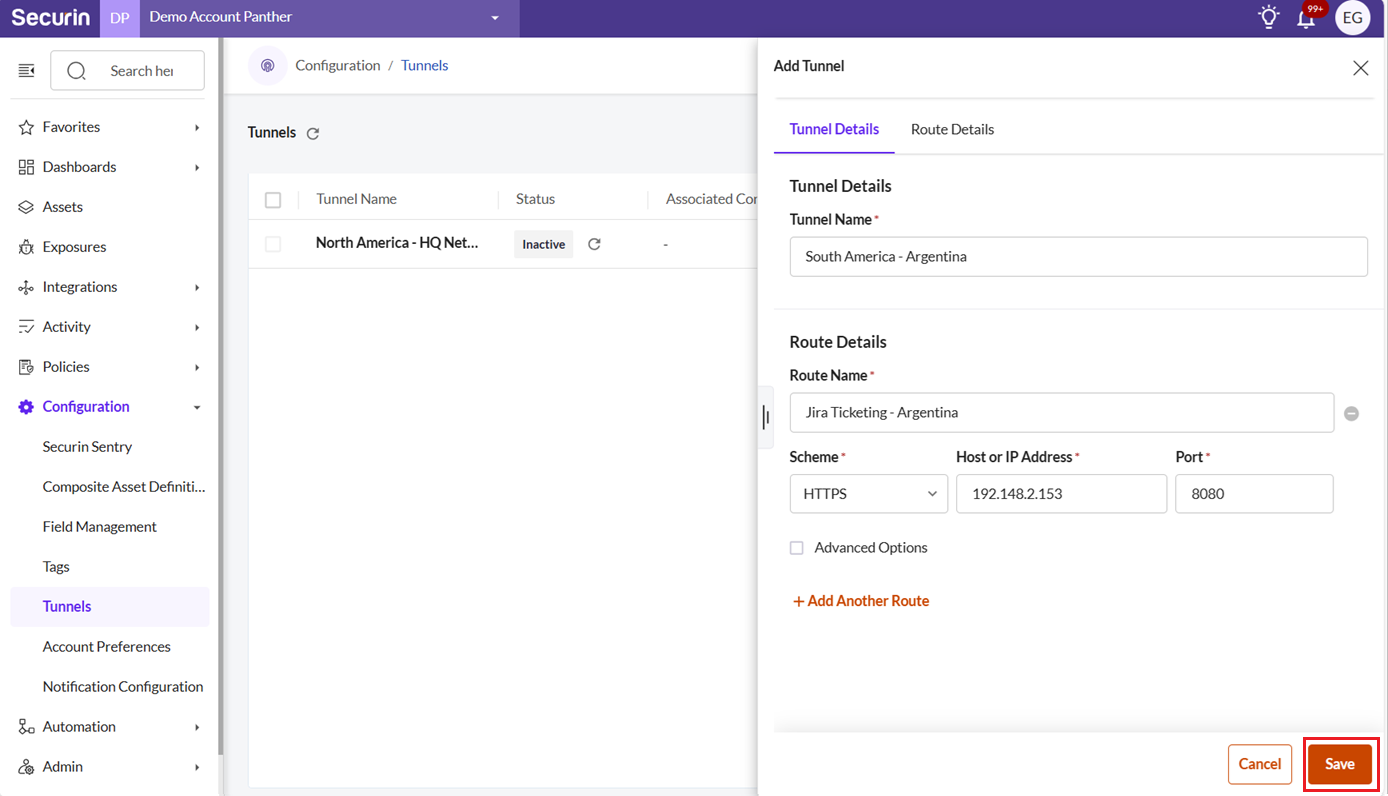Open the notifications bell
This screenshot has width=1388, height=796.
(x=1306, y=18)
